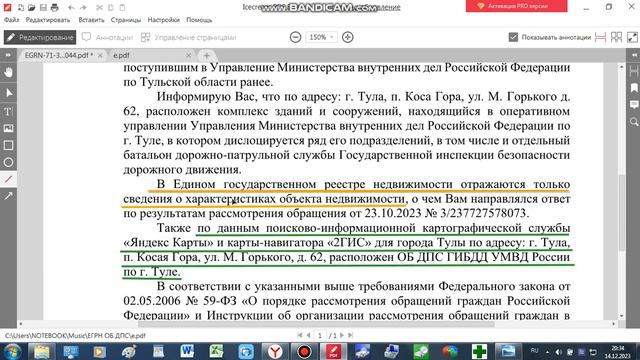Switch to fit-width view icon
The height and width of the screenshot is (360, 640).
[600, 37]
